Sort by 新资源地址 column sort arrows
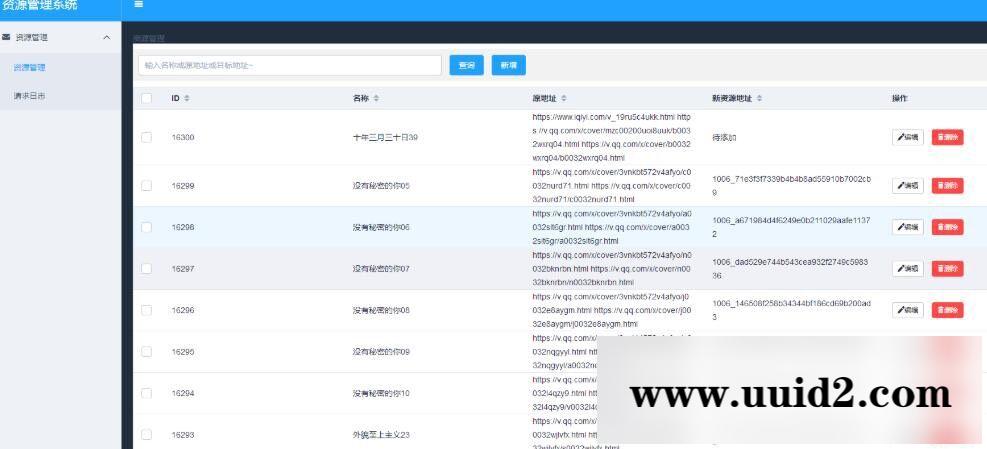Image resolution: width=987 pixels, height=449 pixels. point(759,99)
